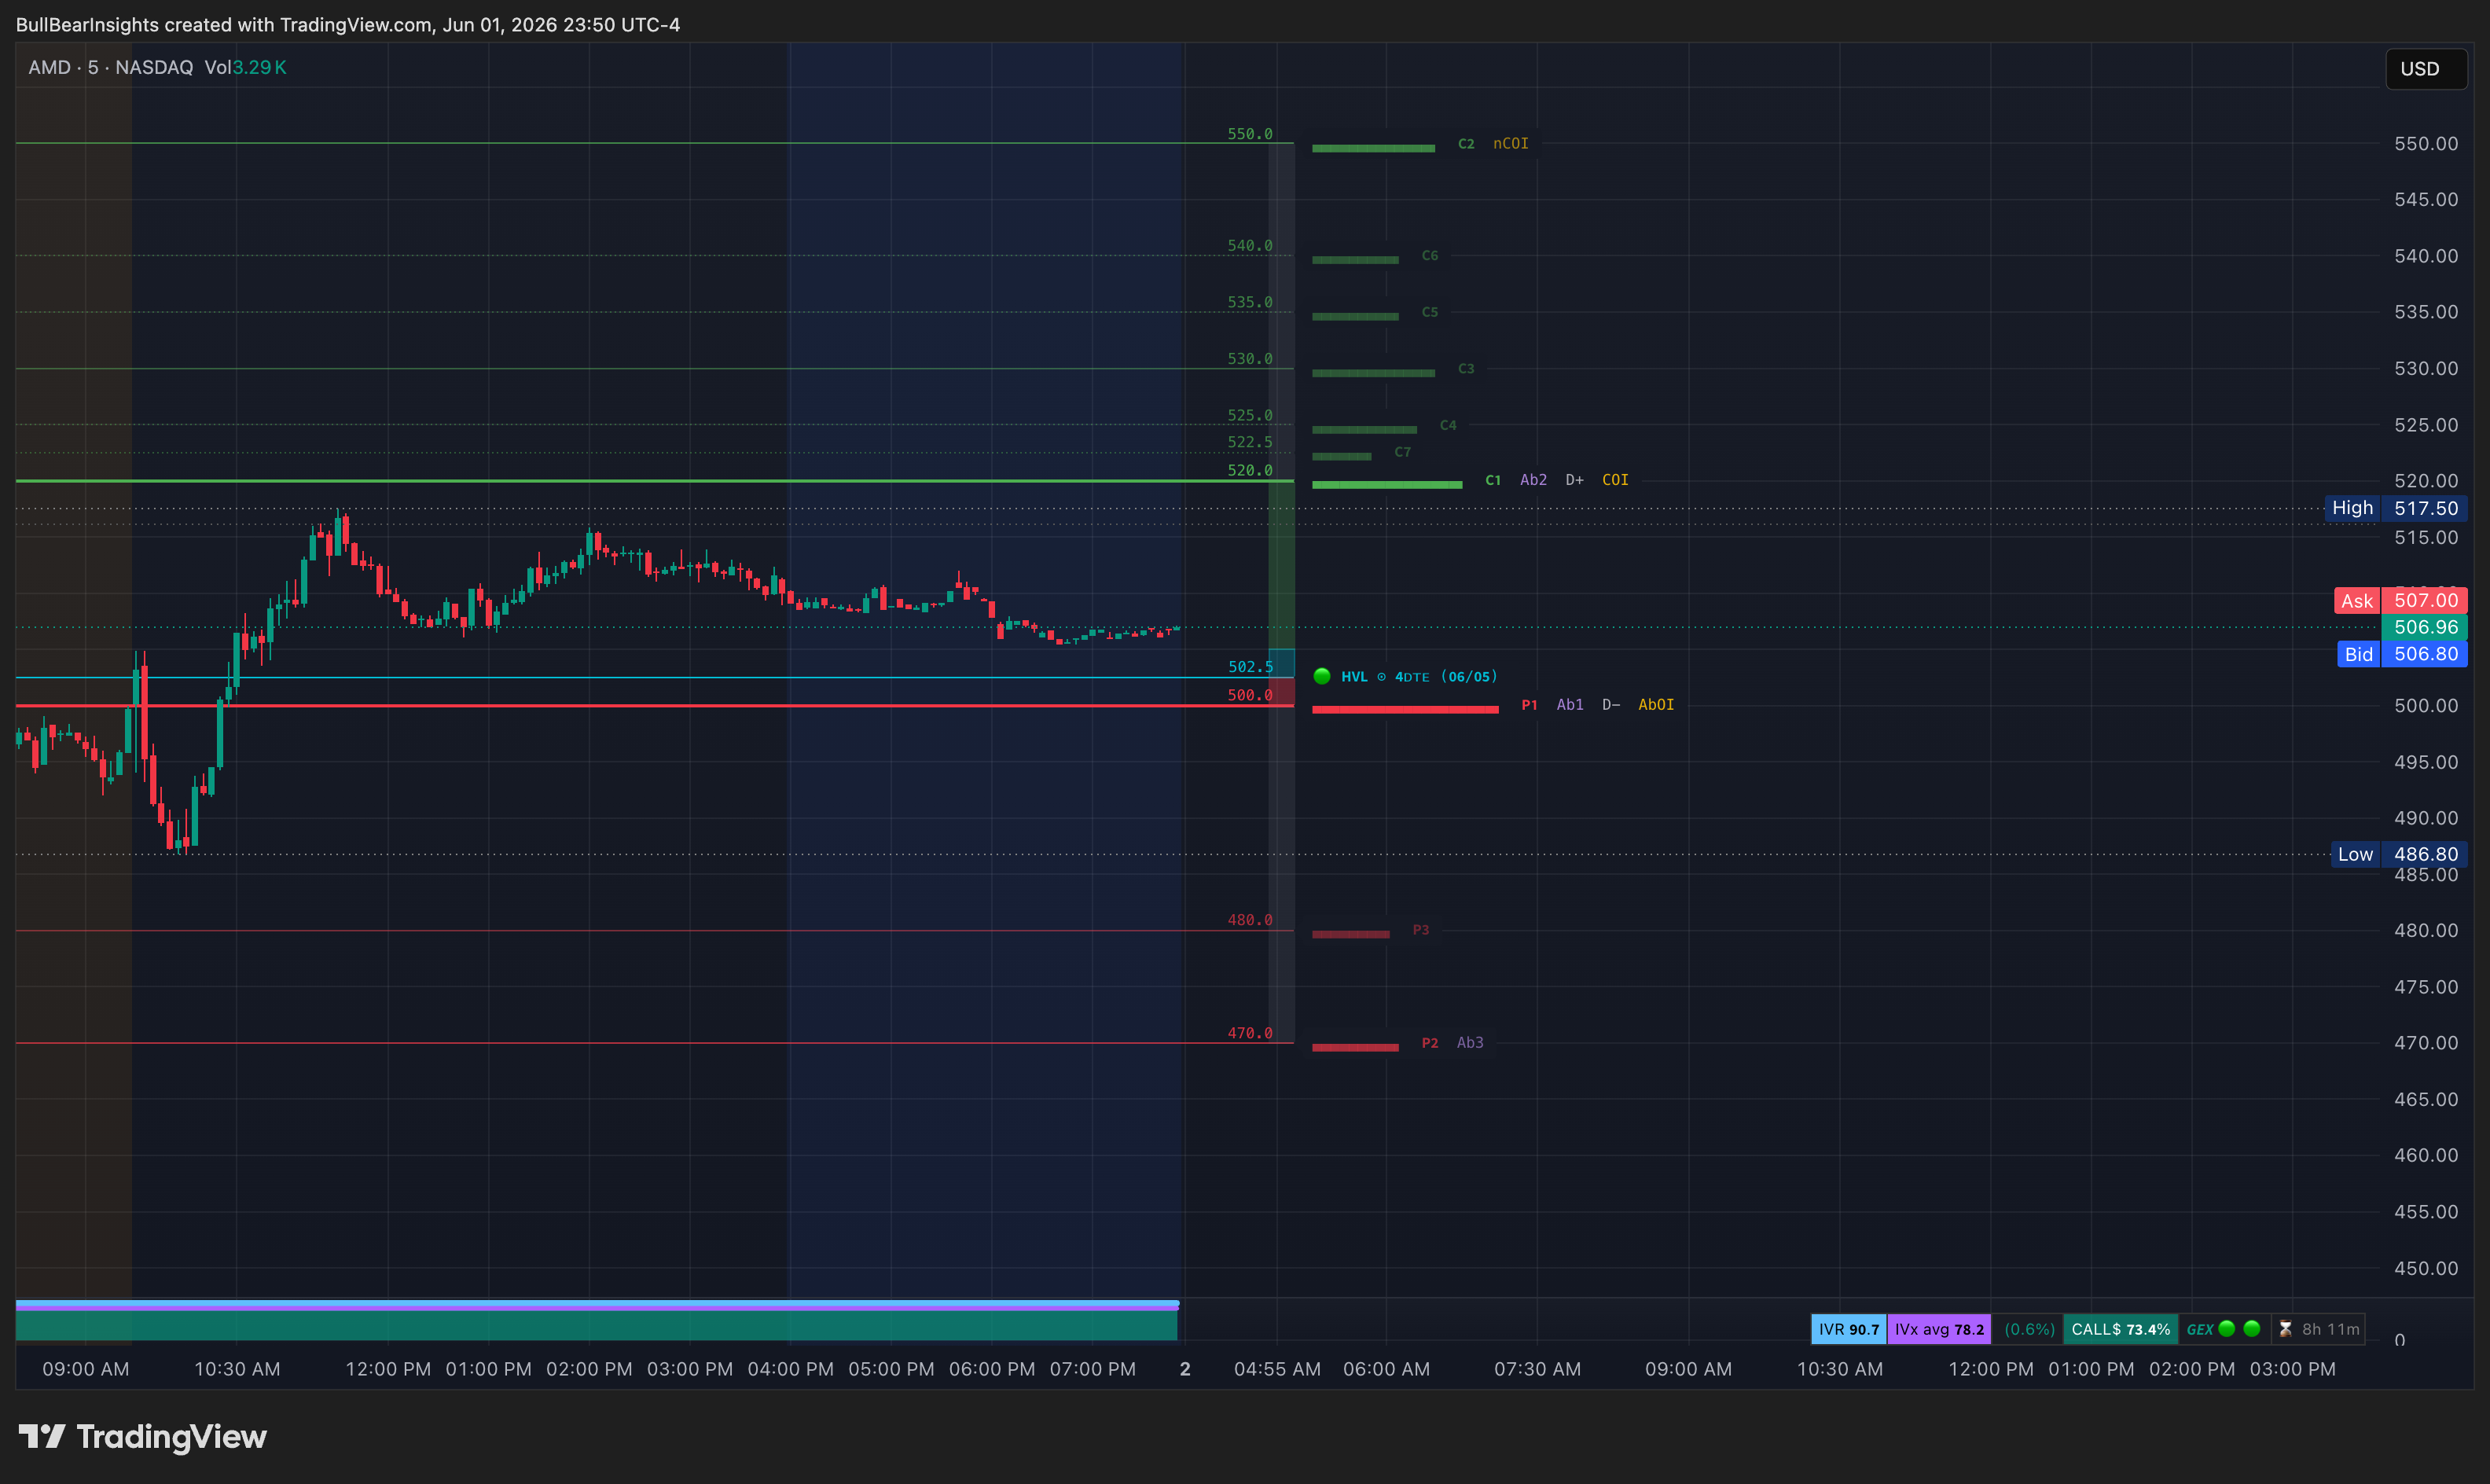Click the nCOI label at 550

pos(1510,144)
